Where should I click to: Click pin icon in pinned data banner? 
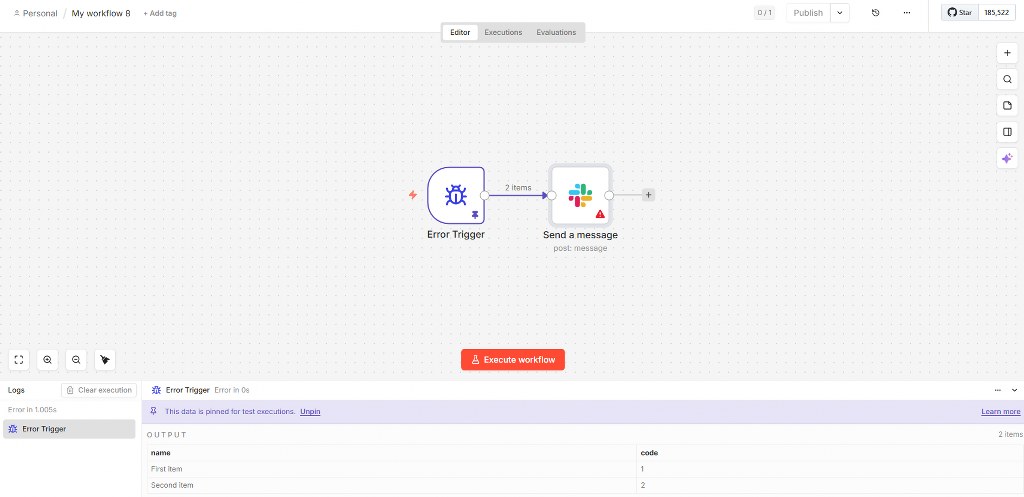pyautogui.click(x=154, y=411)
